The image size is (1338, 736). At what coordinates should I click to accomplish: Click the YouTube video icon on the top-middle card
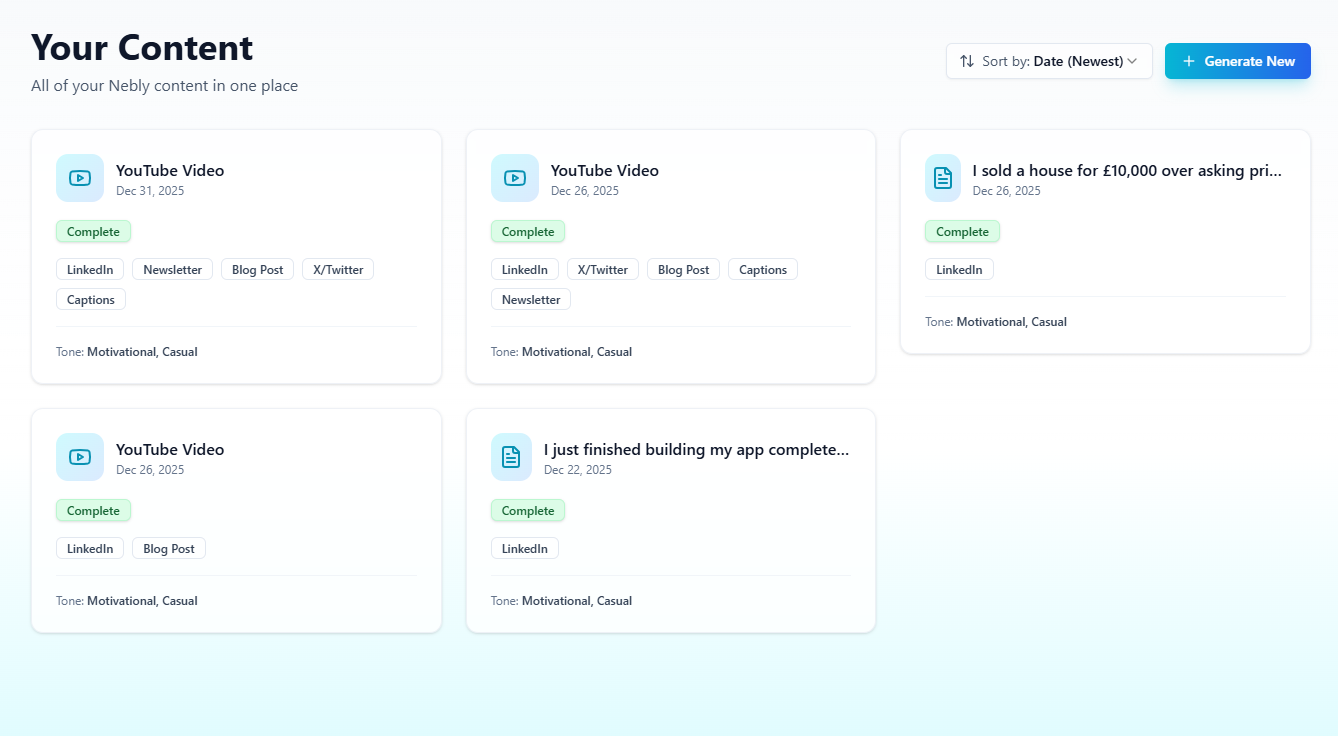[x=514, y=178]
